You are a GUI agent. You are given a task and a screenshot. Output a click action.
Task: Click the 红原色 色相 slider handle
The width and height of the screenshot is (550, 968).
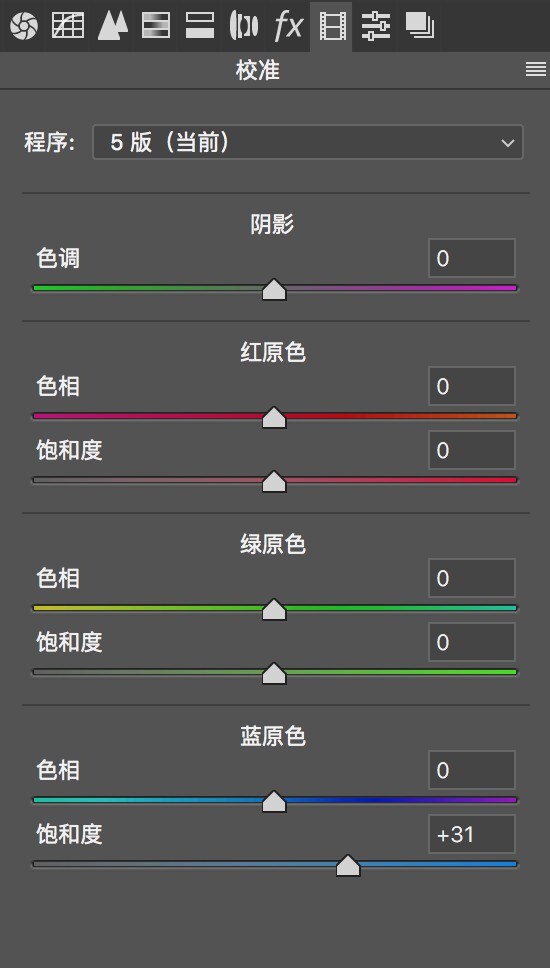[x=274, y=418]
